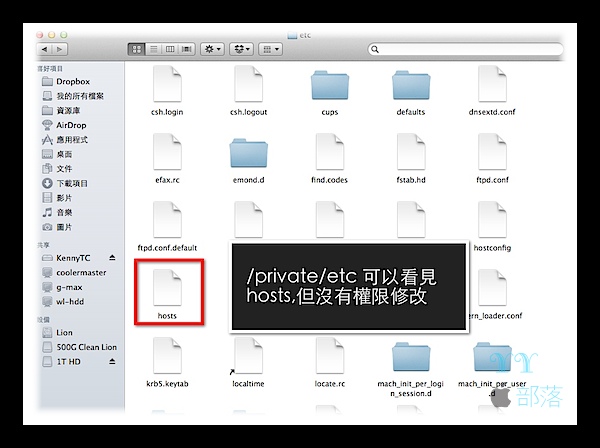Click the search field
Image resolution: width=600 pixels, height=448 pixels.
pos(465,49)
